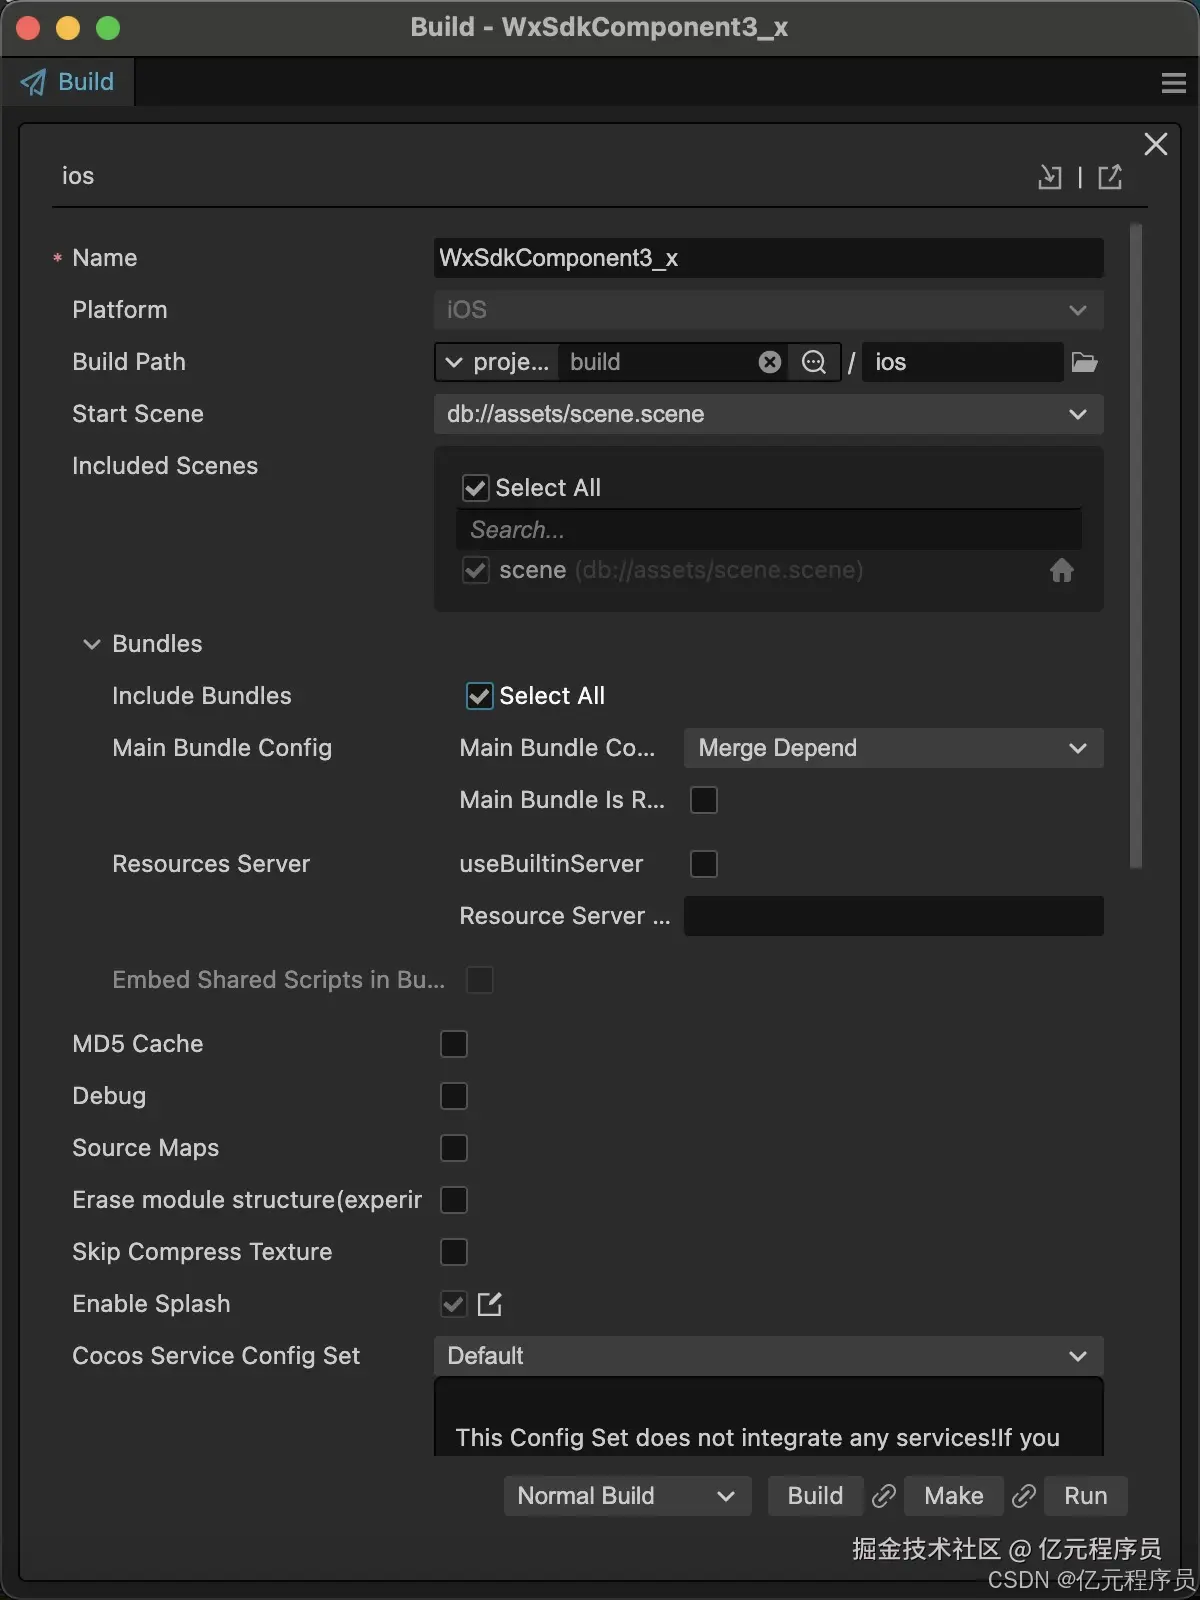
Task: Open the Enable Splash edit icon
Action: click(x=490, y=1304)
